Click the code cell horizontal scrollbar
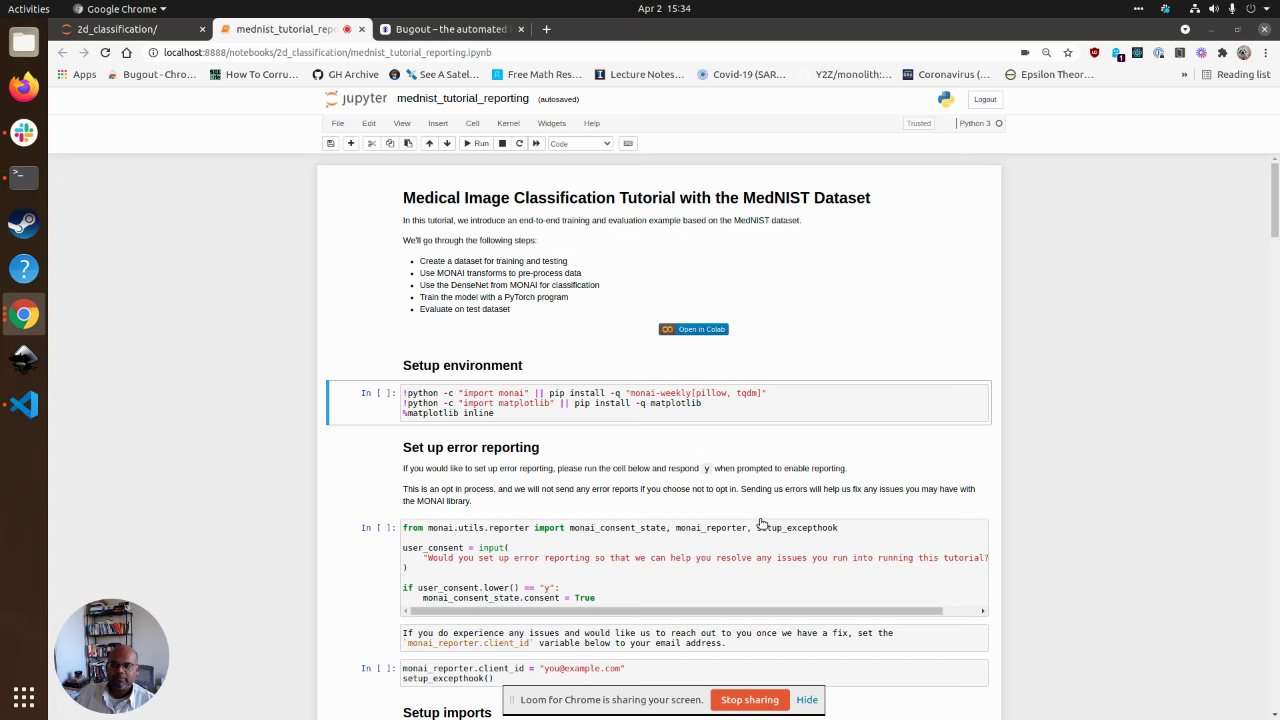Viewport: 1280px width, 720px height. pyautogui.click(x=674, y=610)
